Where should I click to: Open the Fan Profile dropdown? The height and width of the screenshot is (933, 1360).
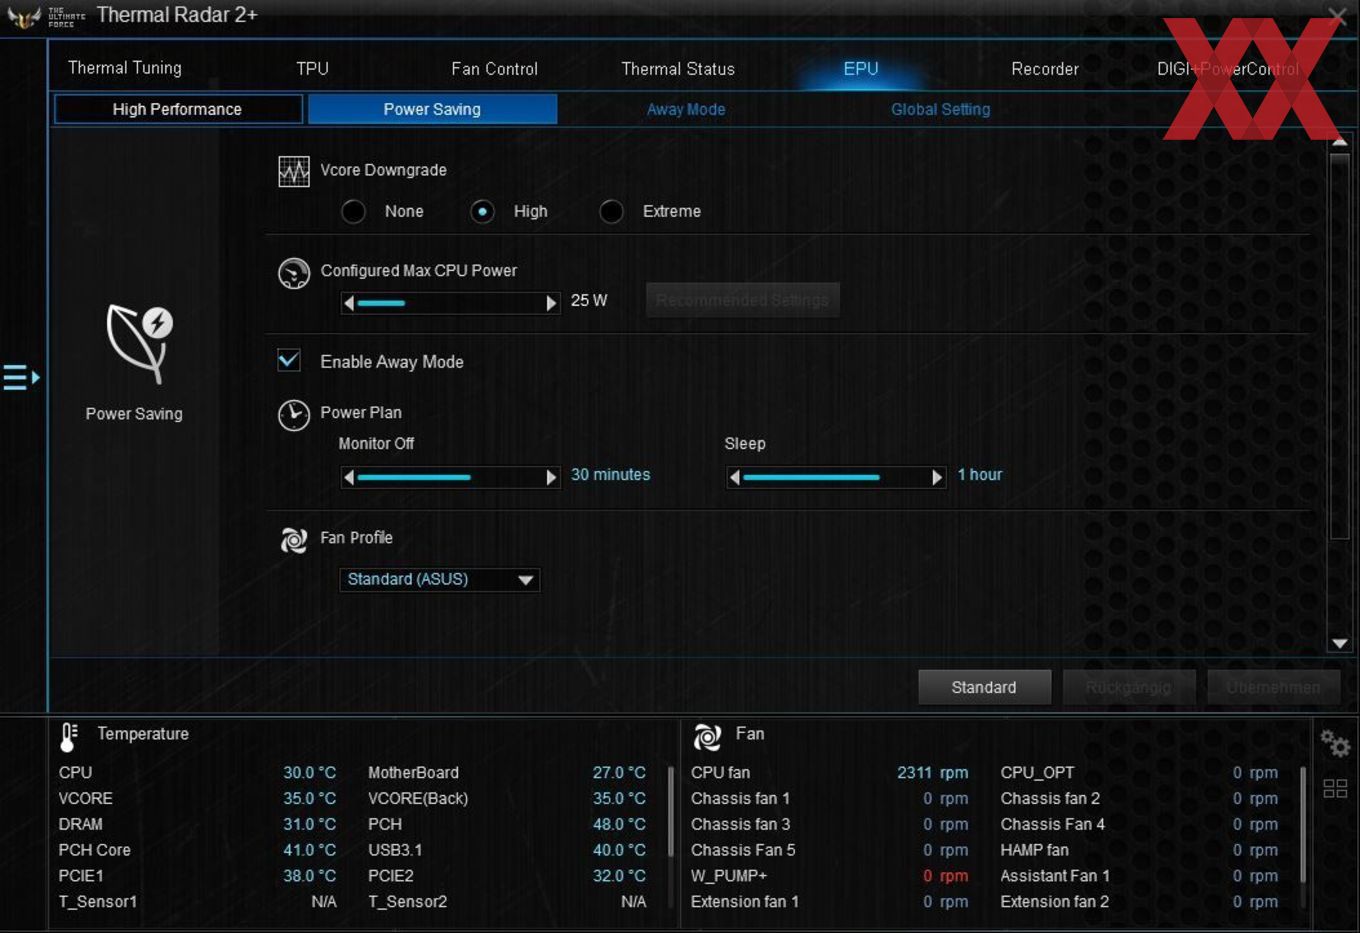click(440, 580)
